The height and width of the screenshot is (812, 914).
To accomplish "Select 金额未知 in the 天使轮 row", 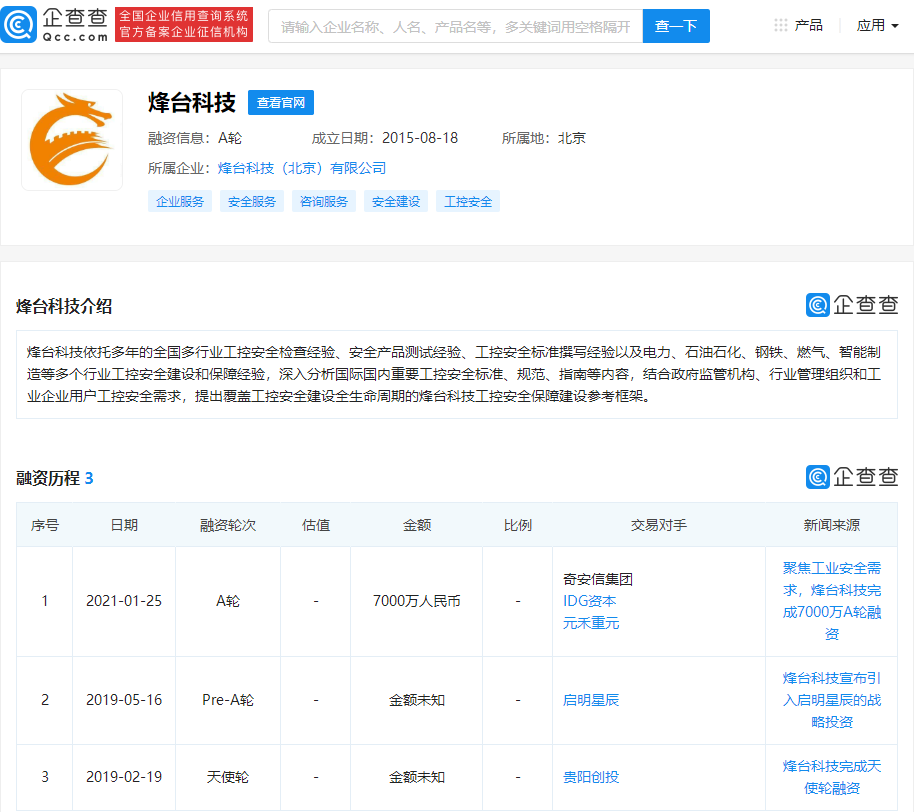I will pyautogui.click(x=417, y=777).
